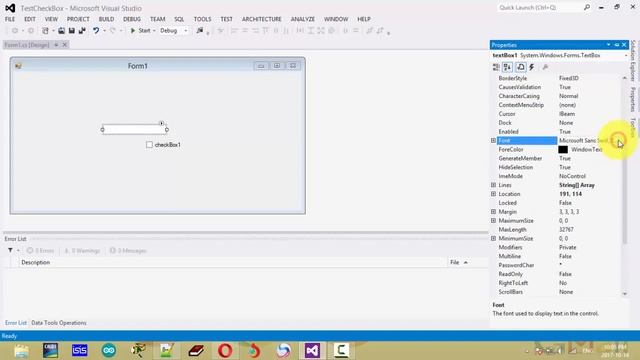Click the New Project toolbar icon
Screen dimensions: 640x360
[x=45, y=31]
